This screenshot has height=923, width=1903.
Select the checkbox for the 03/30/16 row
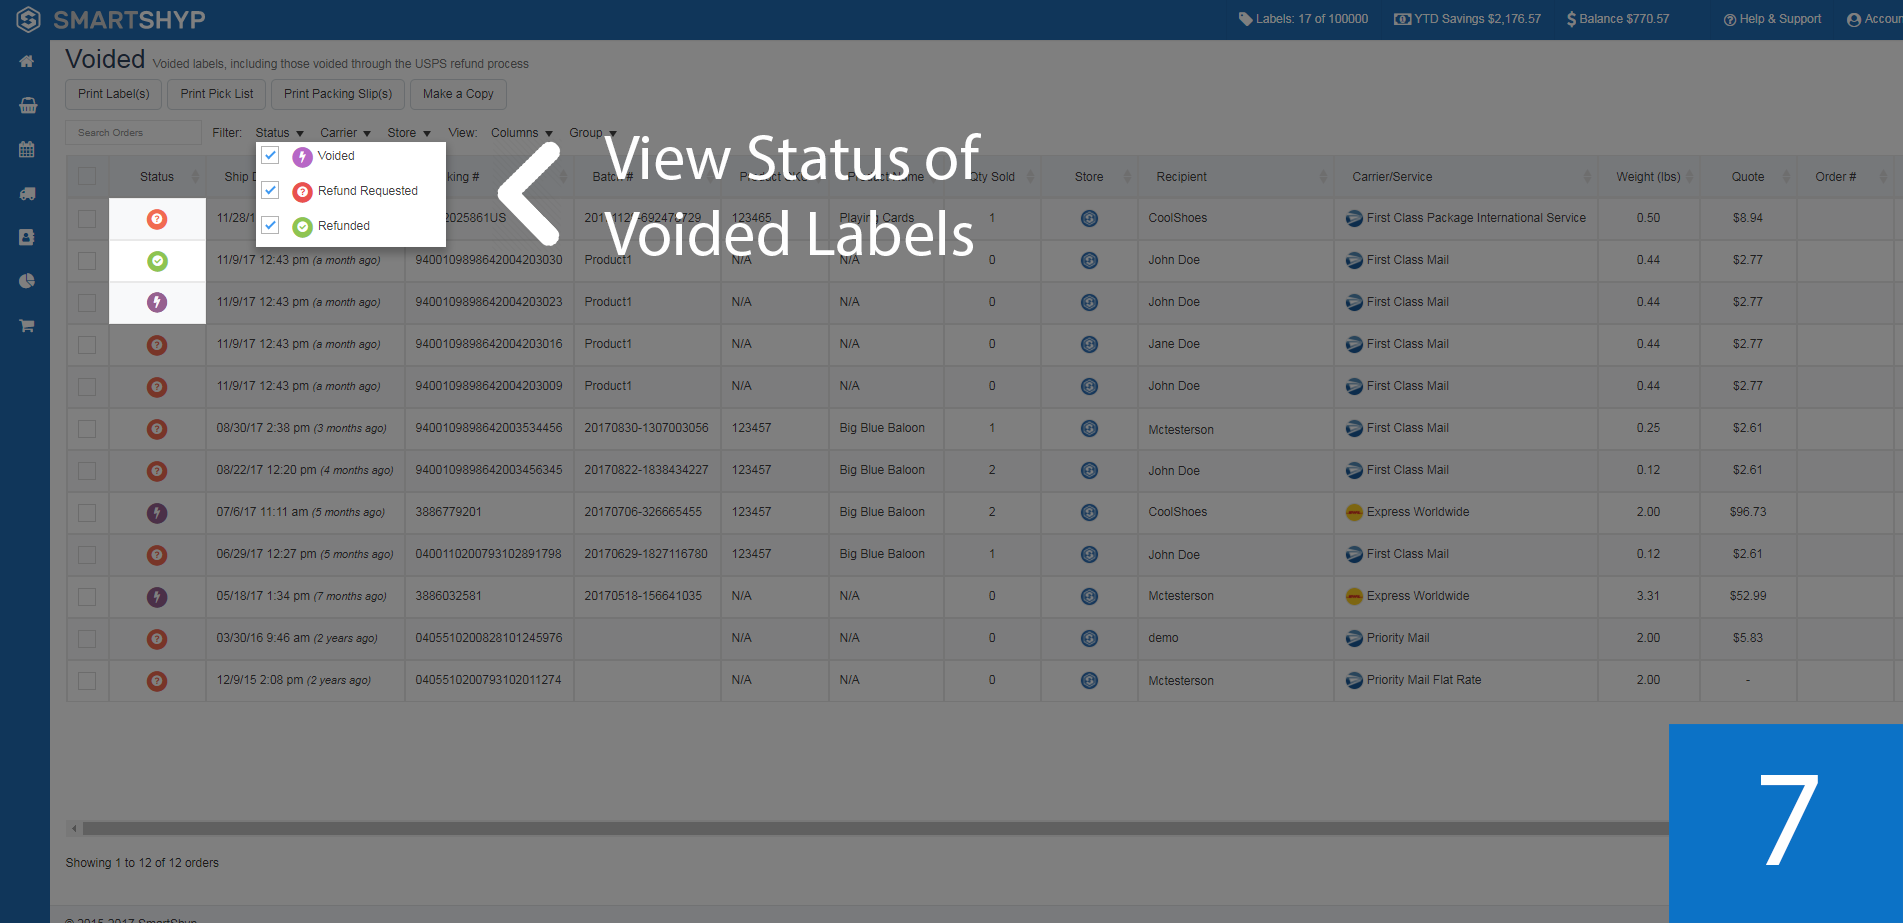click(x=87, y=639)
